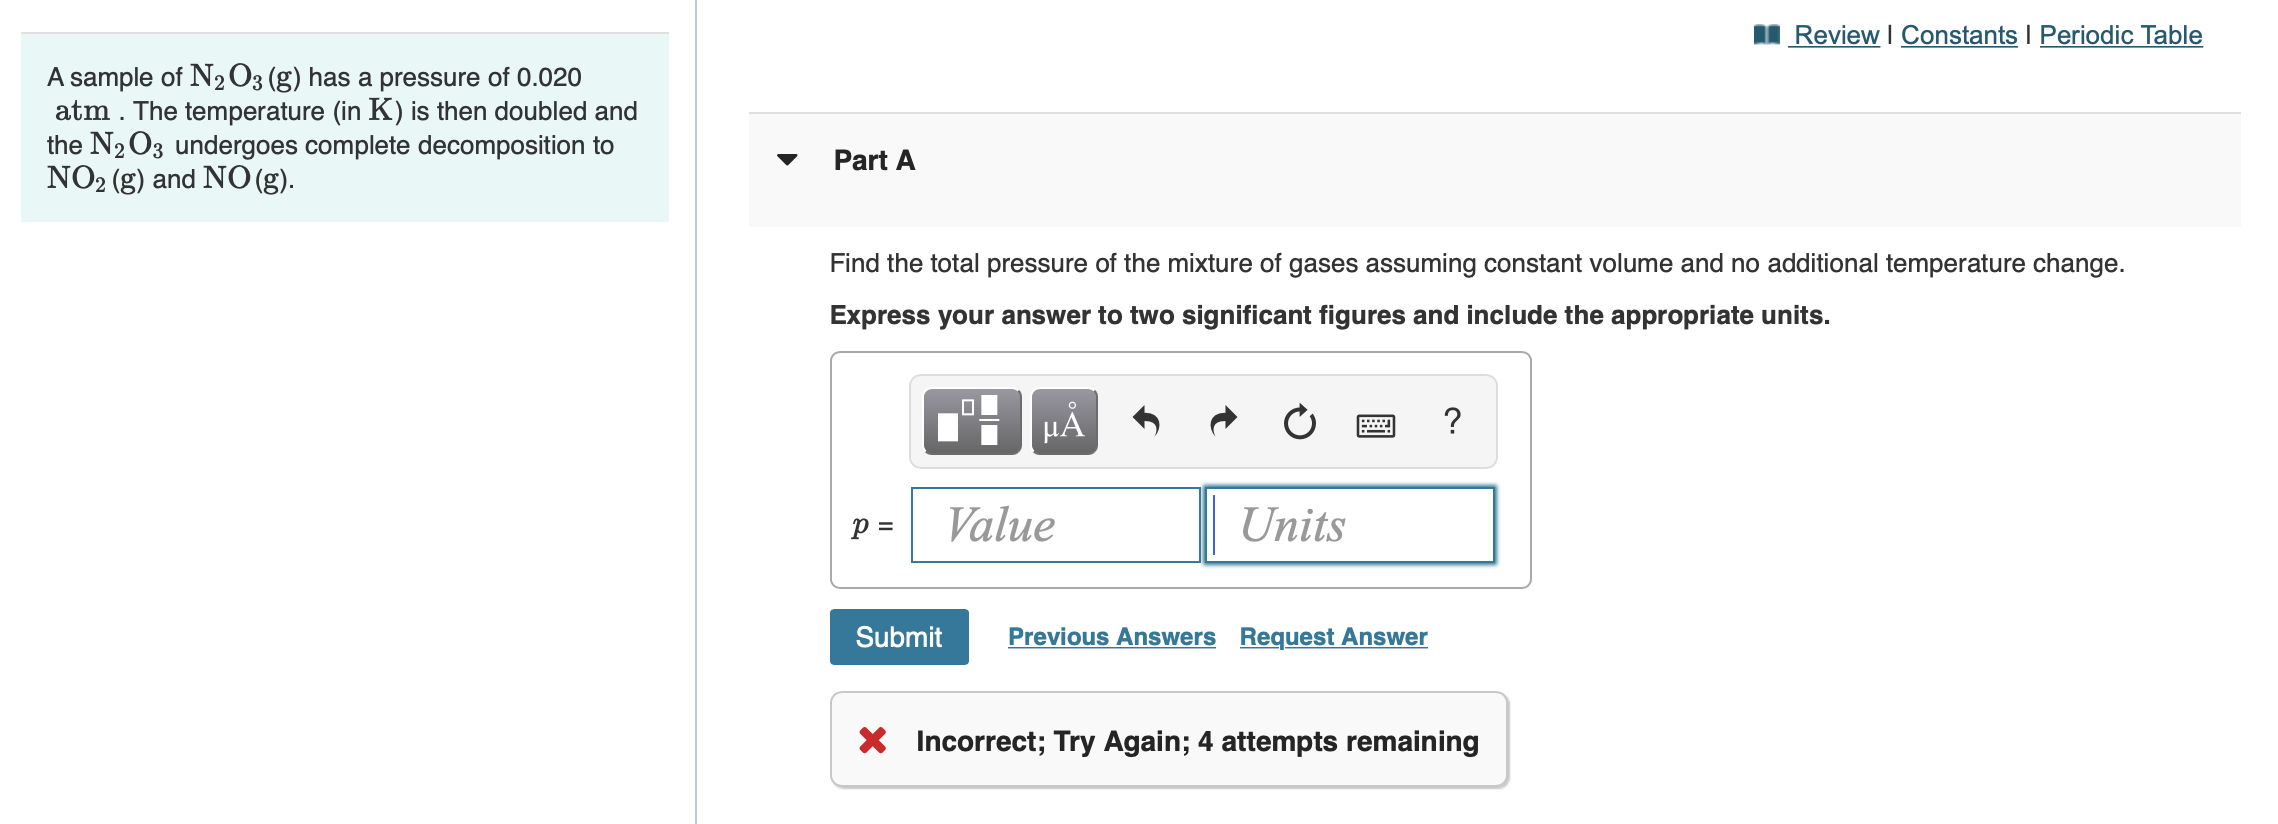
Task: Click the red X incorrect indicator
Action: 872,740
